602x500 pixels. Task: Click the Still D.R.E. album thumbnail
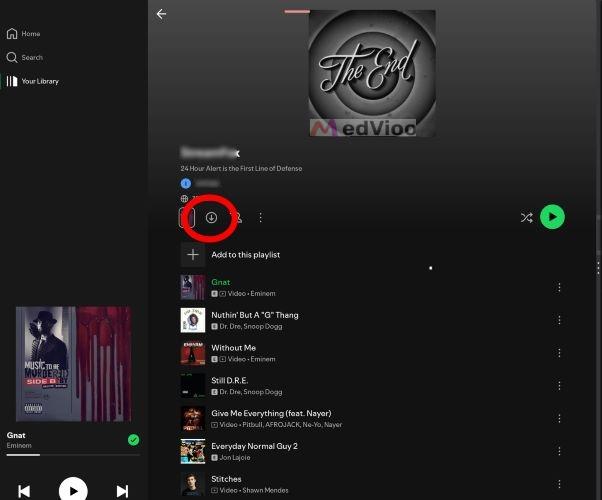coord(193,386)
